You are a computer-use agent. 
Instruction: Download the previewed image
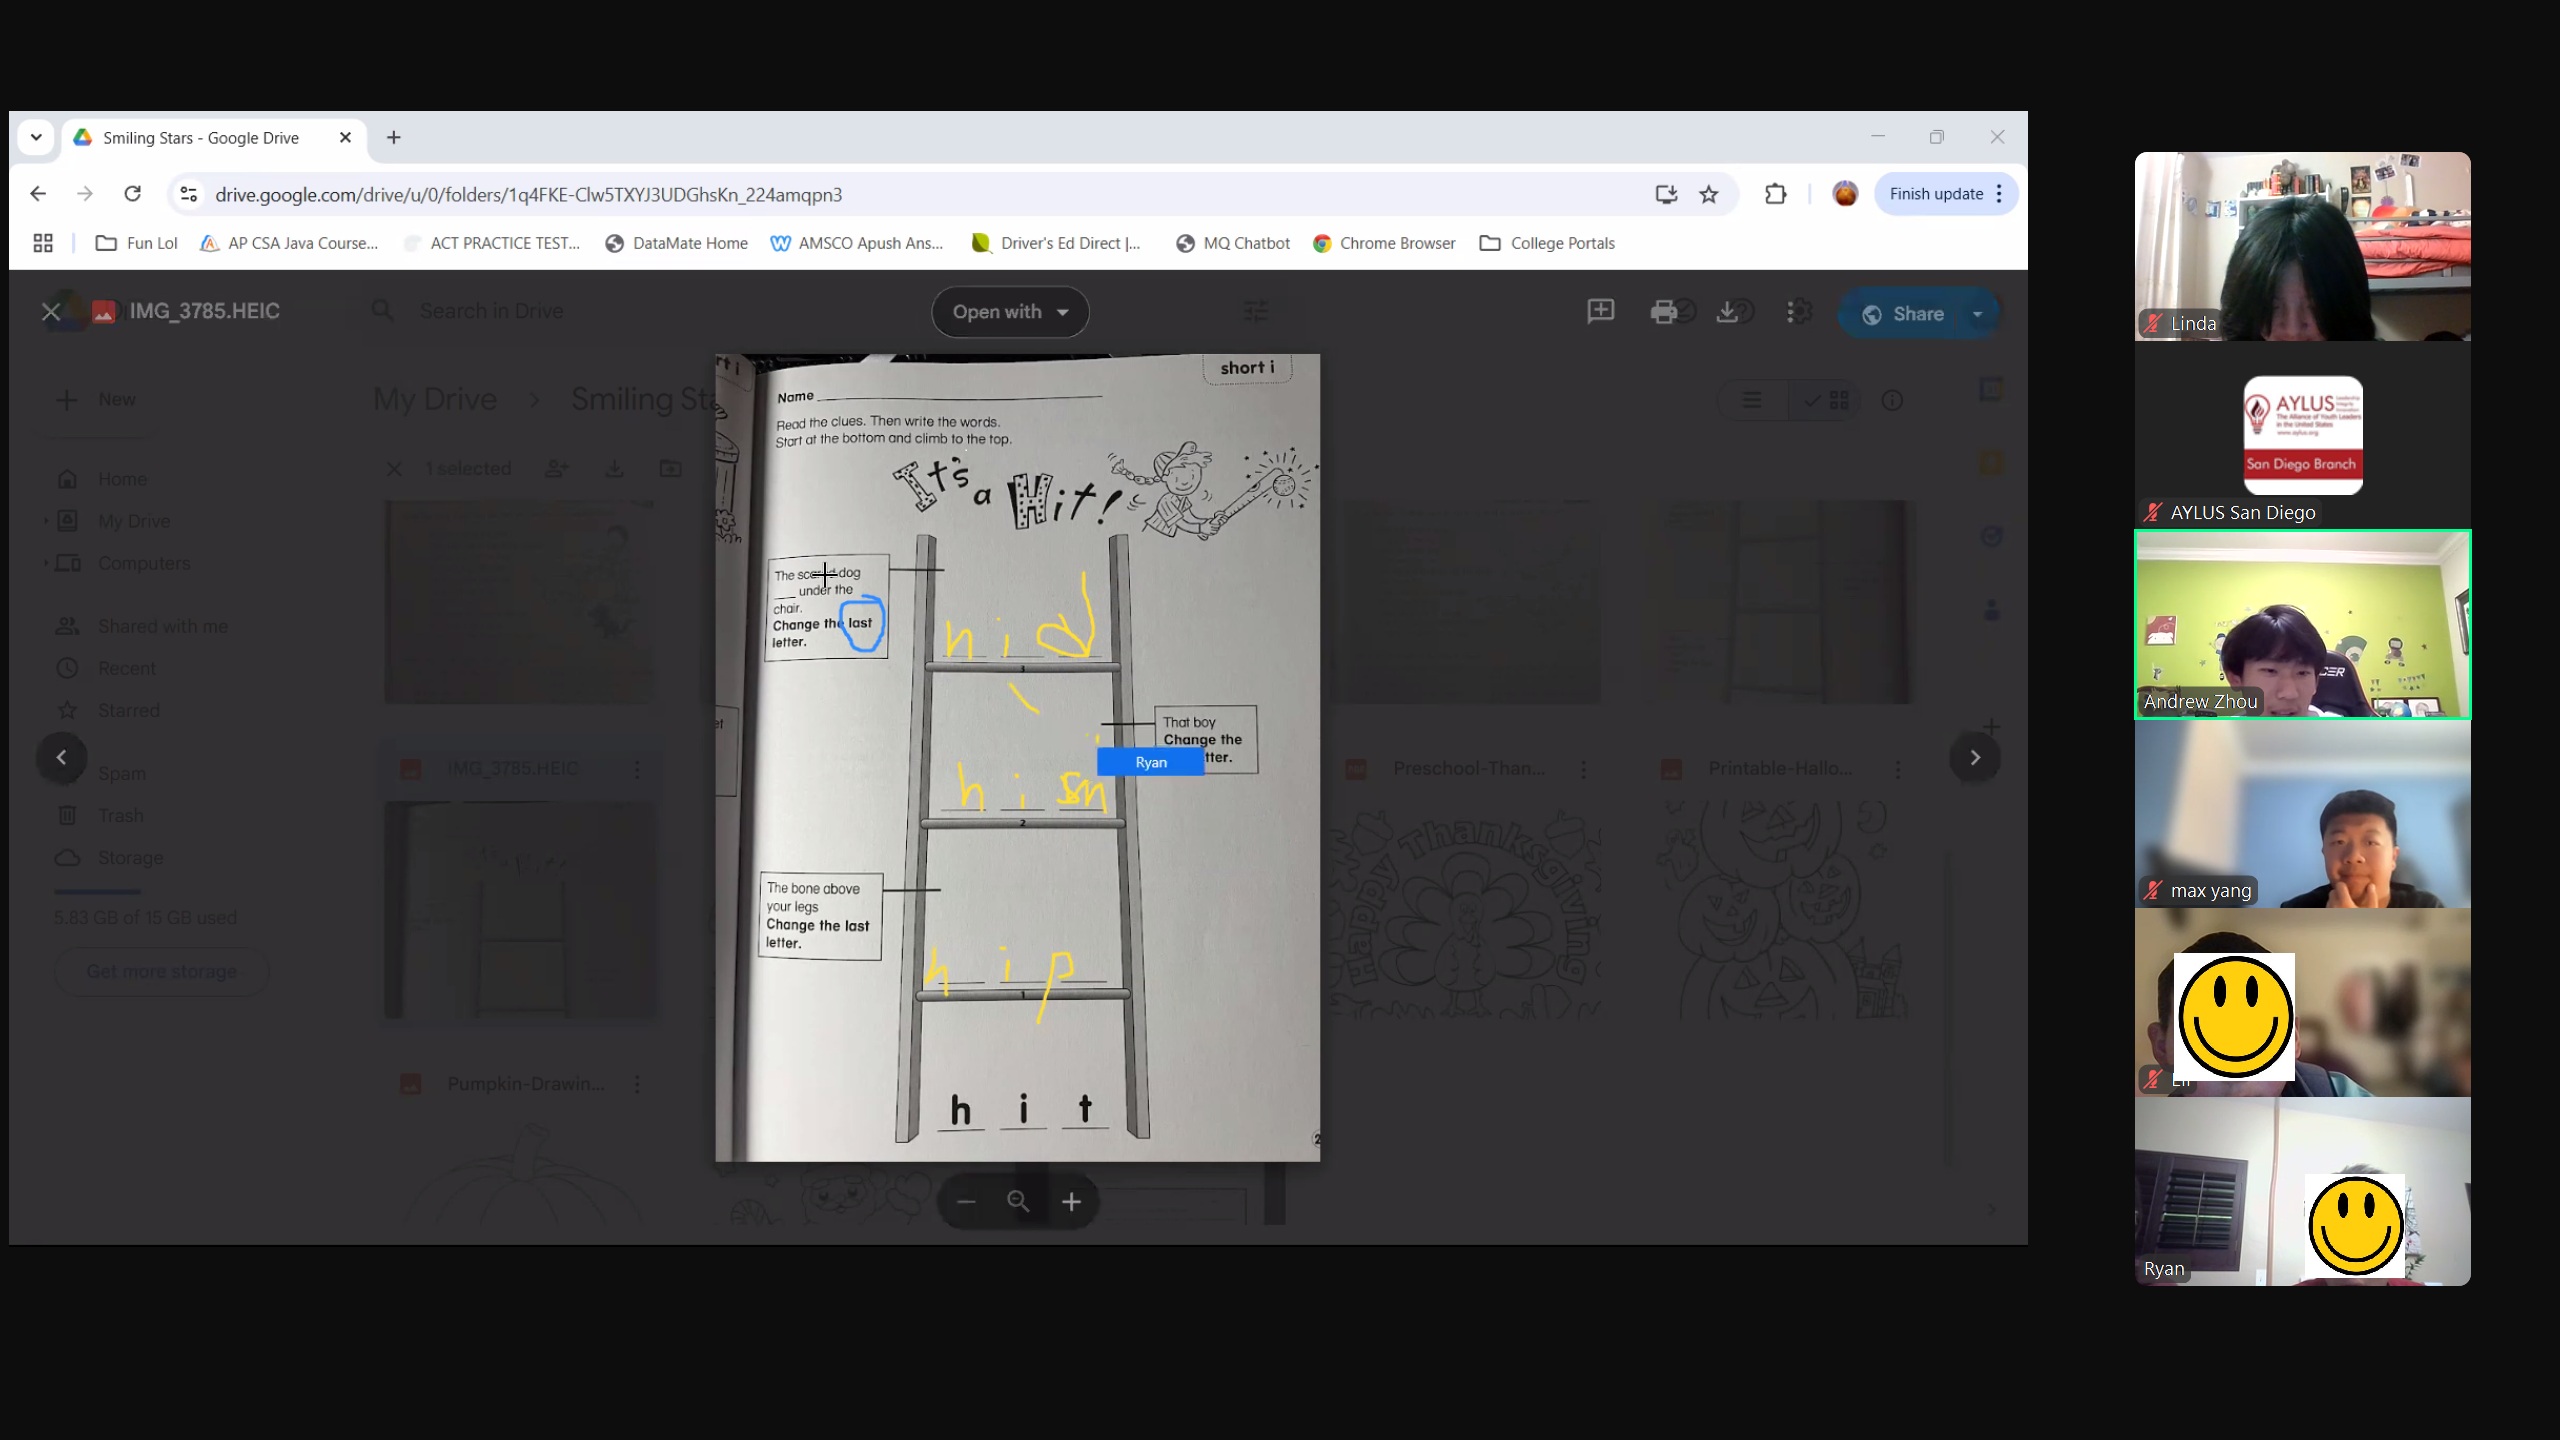(1727, 312)
